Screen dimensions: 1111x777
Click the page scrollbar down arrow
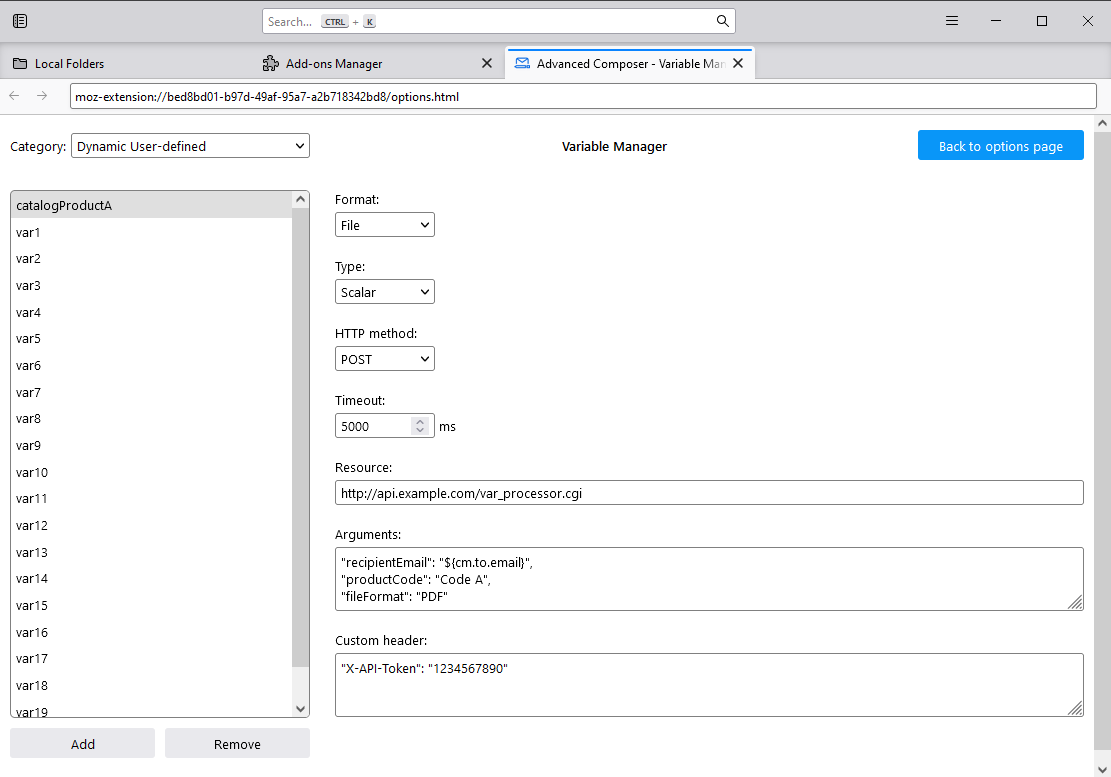1102,769
